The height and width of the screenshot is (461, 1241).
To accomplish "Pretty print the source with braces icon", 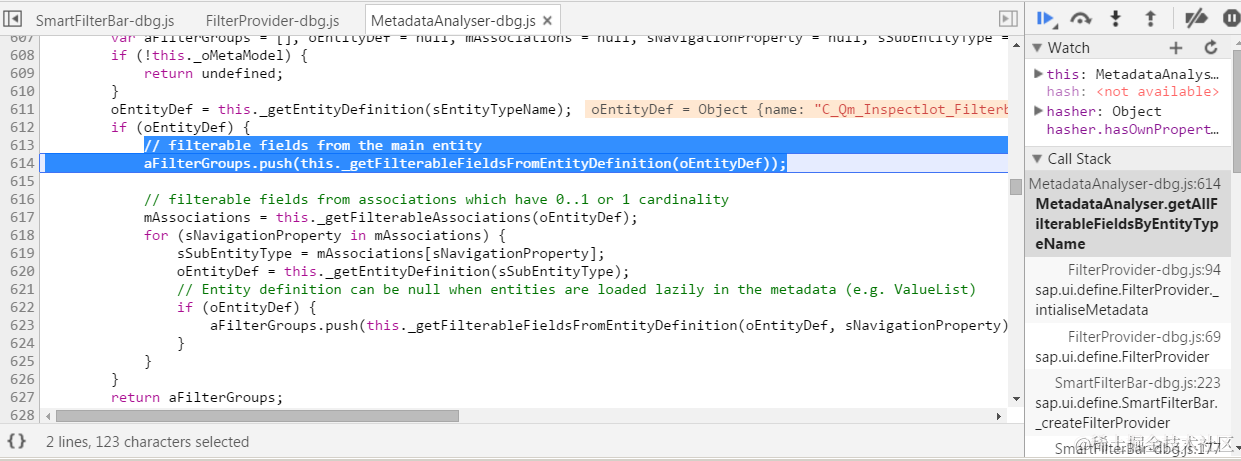I will 17,441.
